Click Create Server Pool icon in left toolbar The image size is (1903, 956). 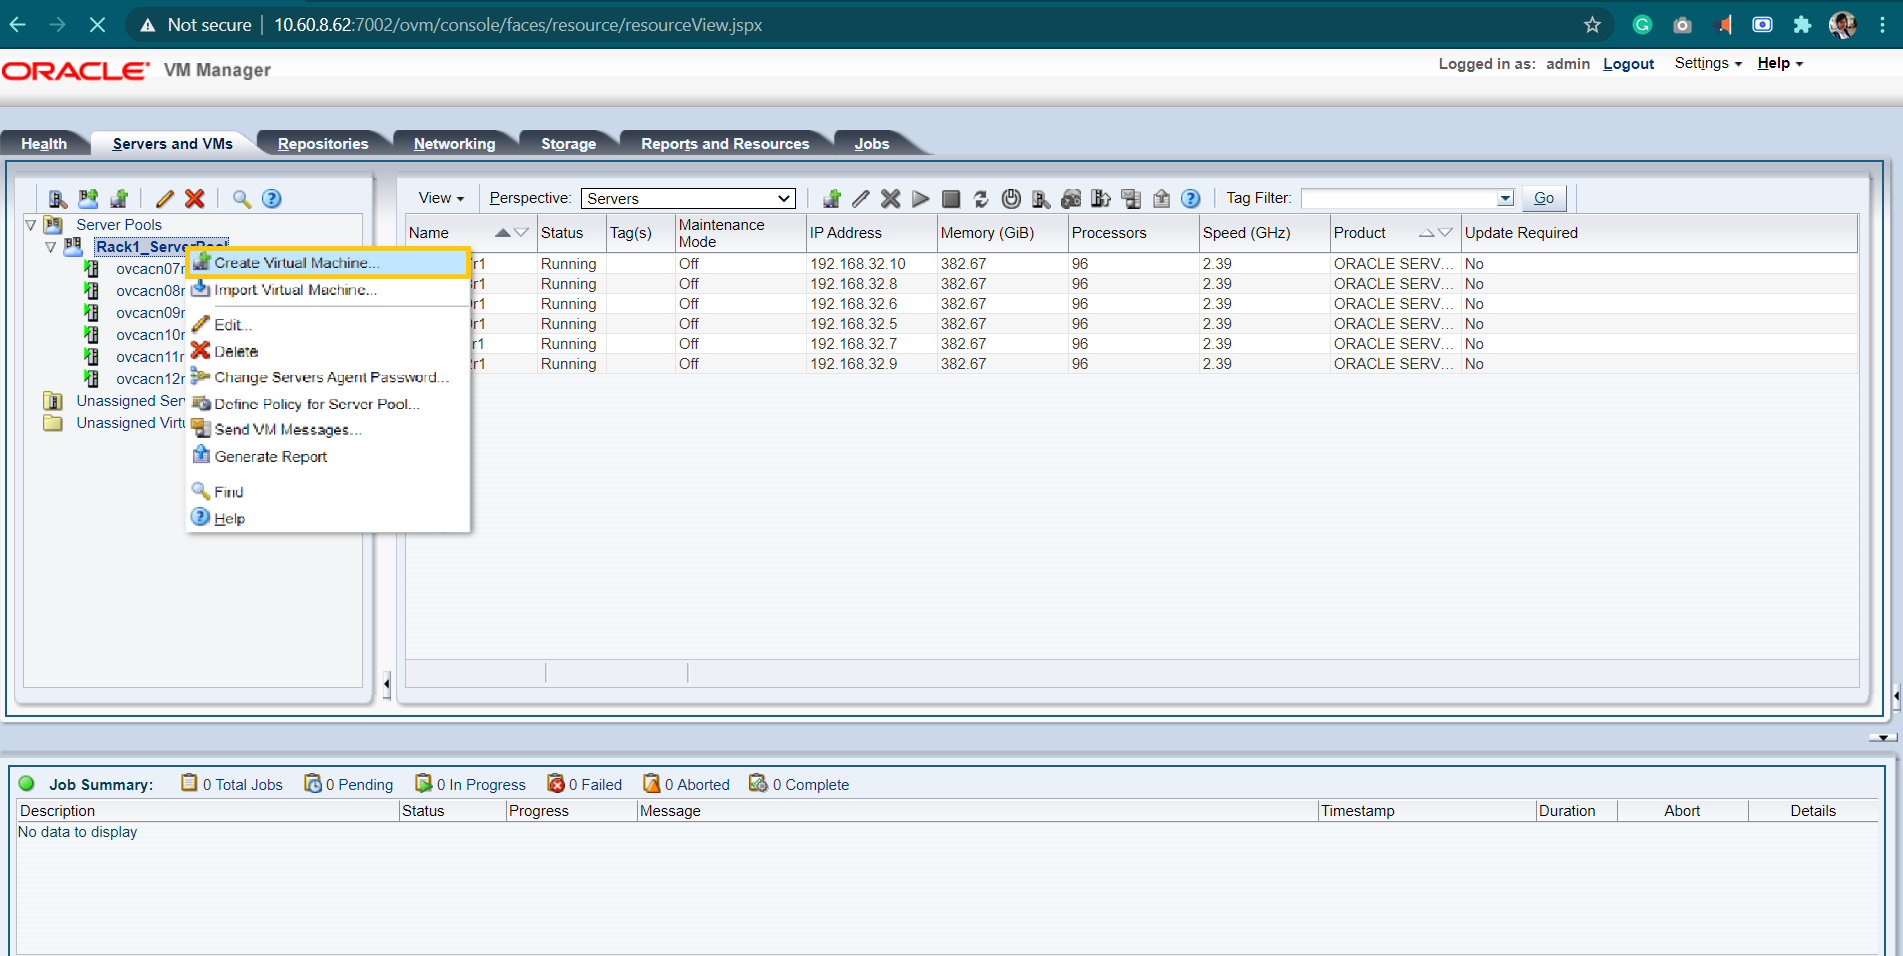[89, 198]
